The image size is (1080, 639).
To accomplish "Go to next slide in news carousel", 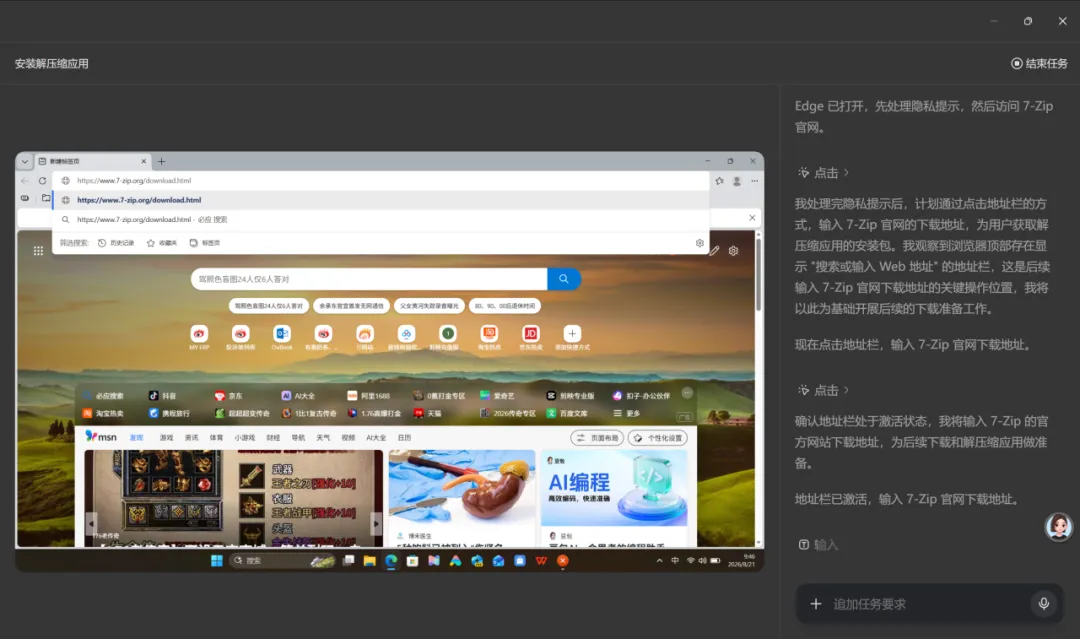I will click(x=375, y=524).
